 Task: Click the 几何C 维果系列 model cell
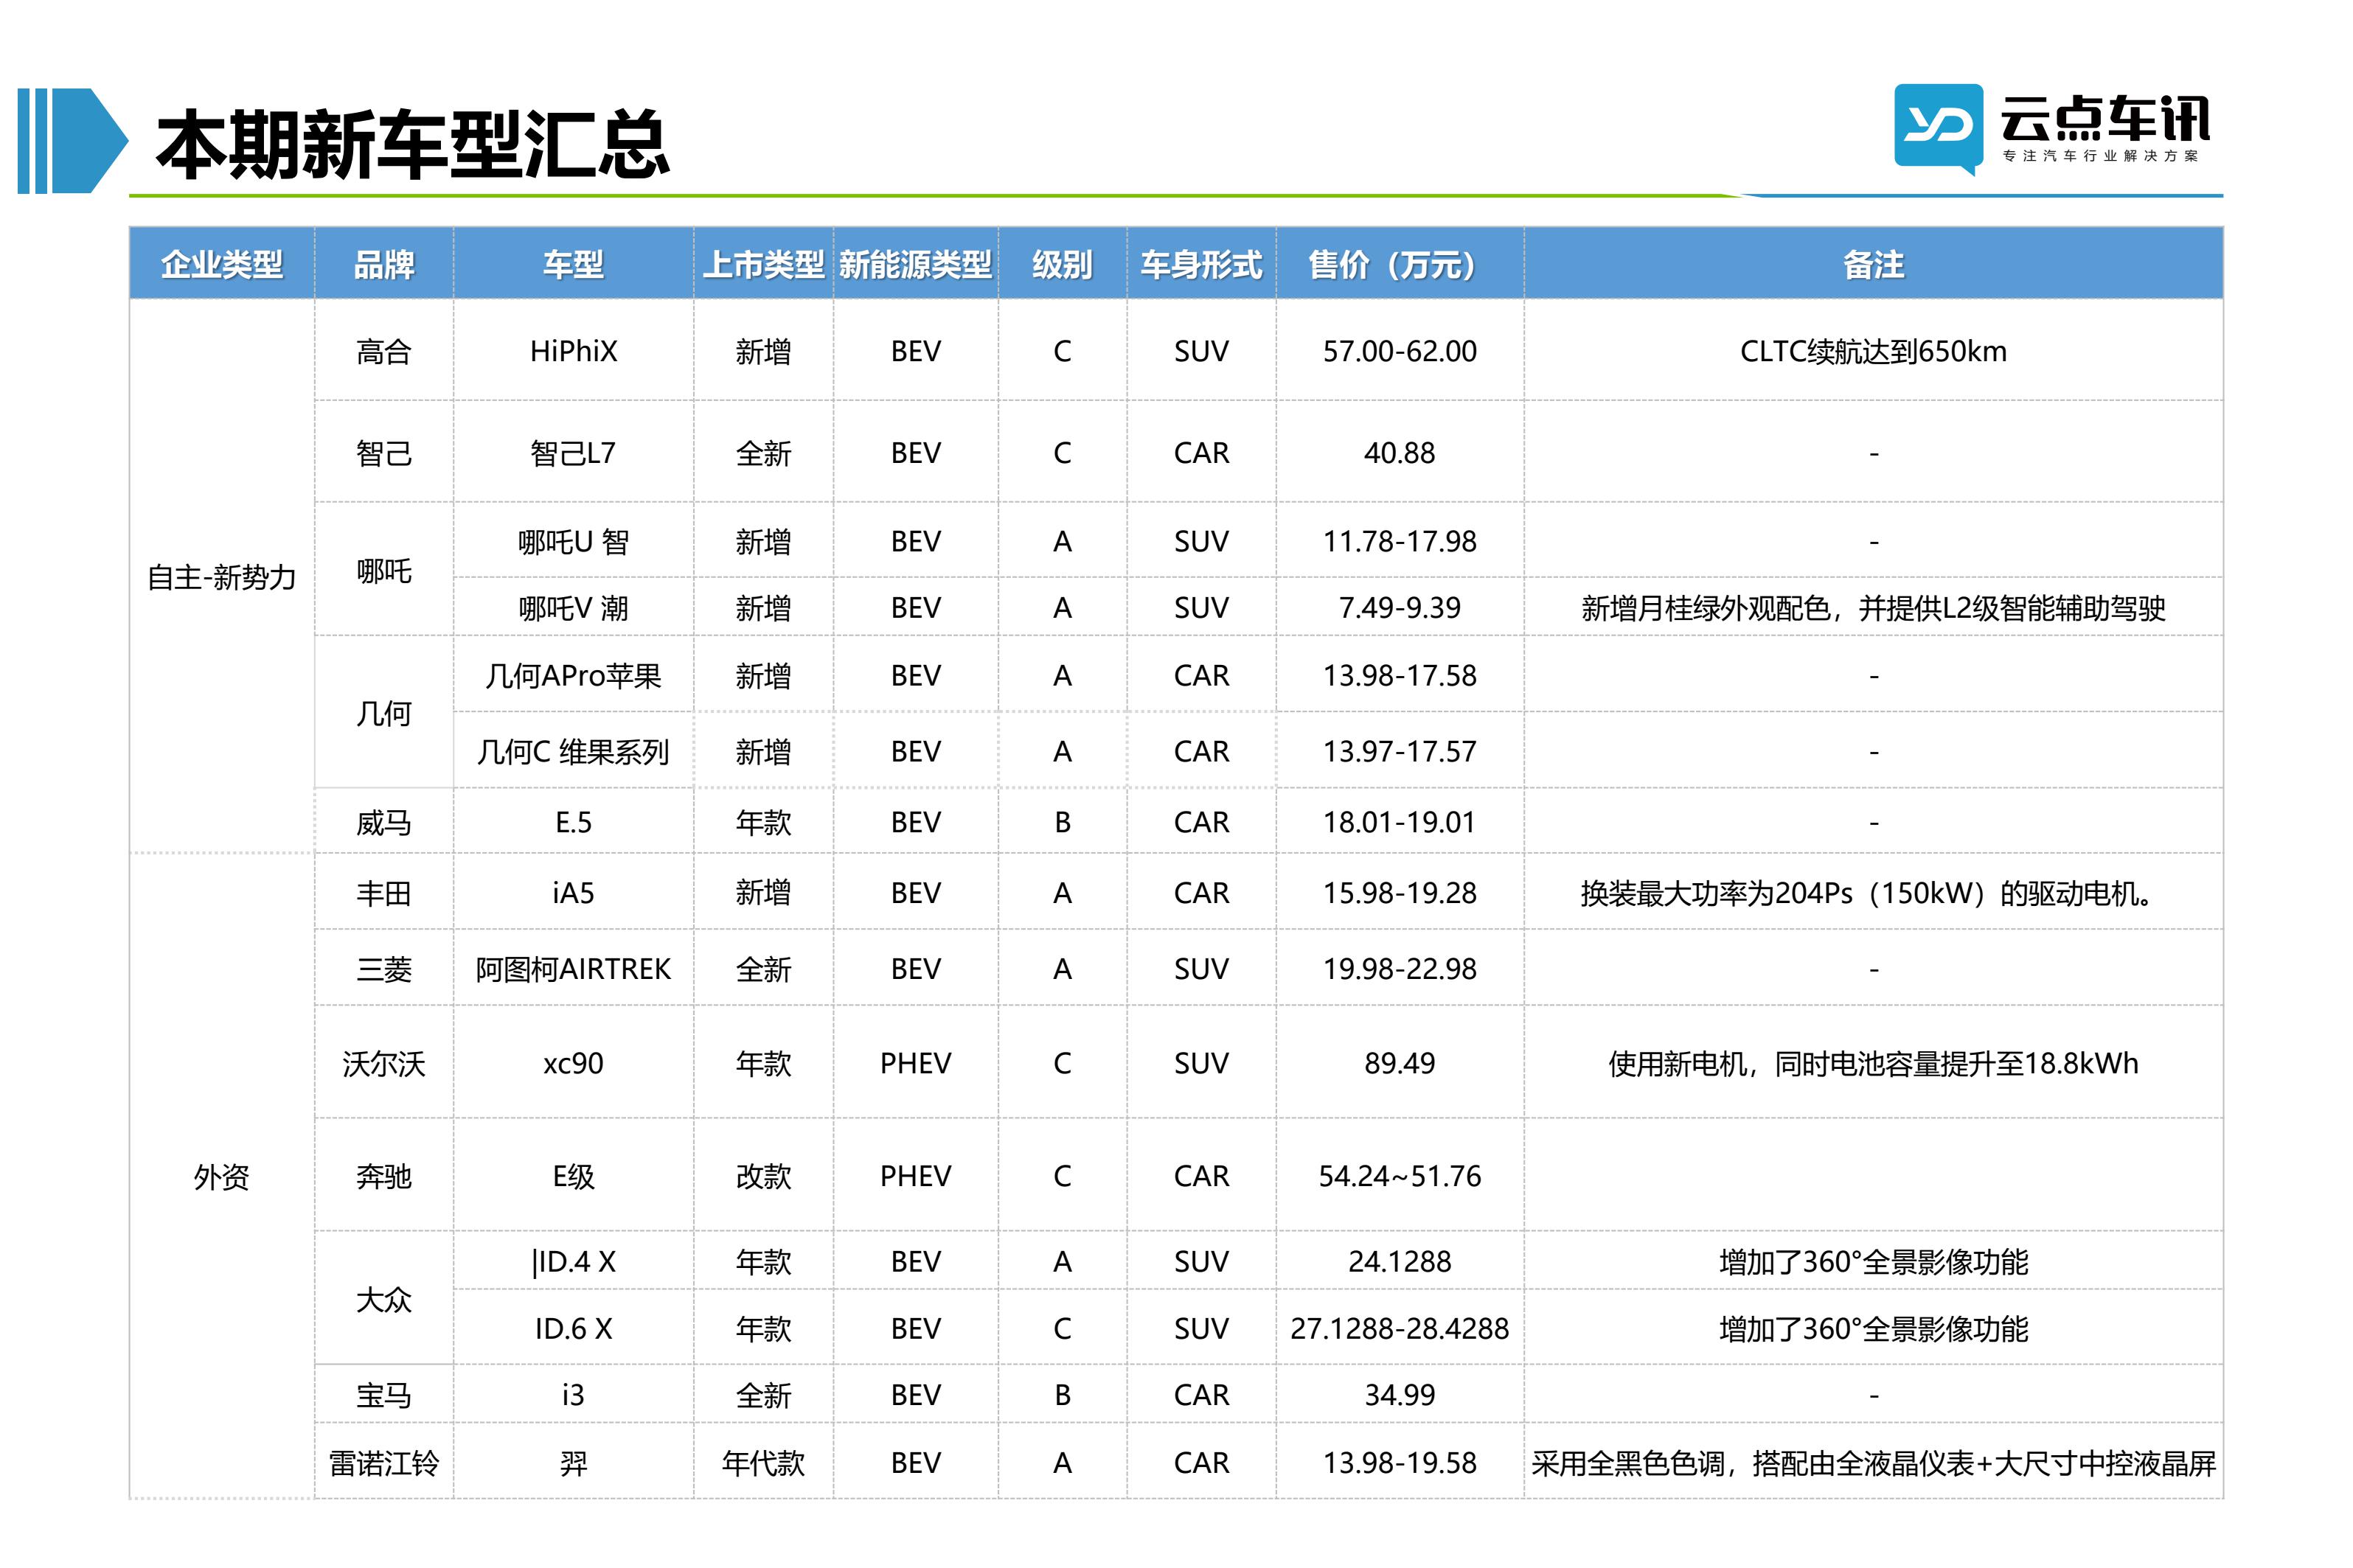pyautogui.click(x=573, y=751)
